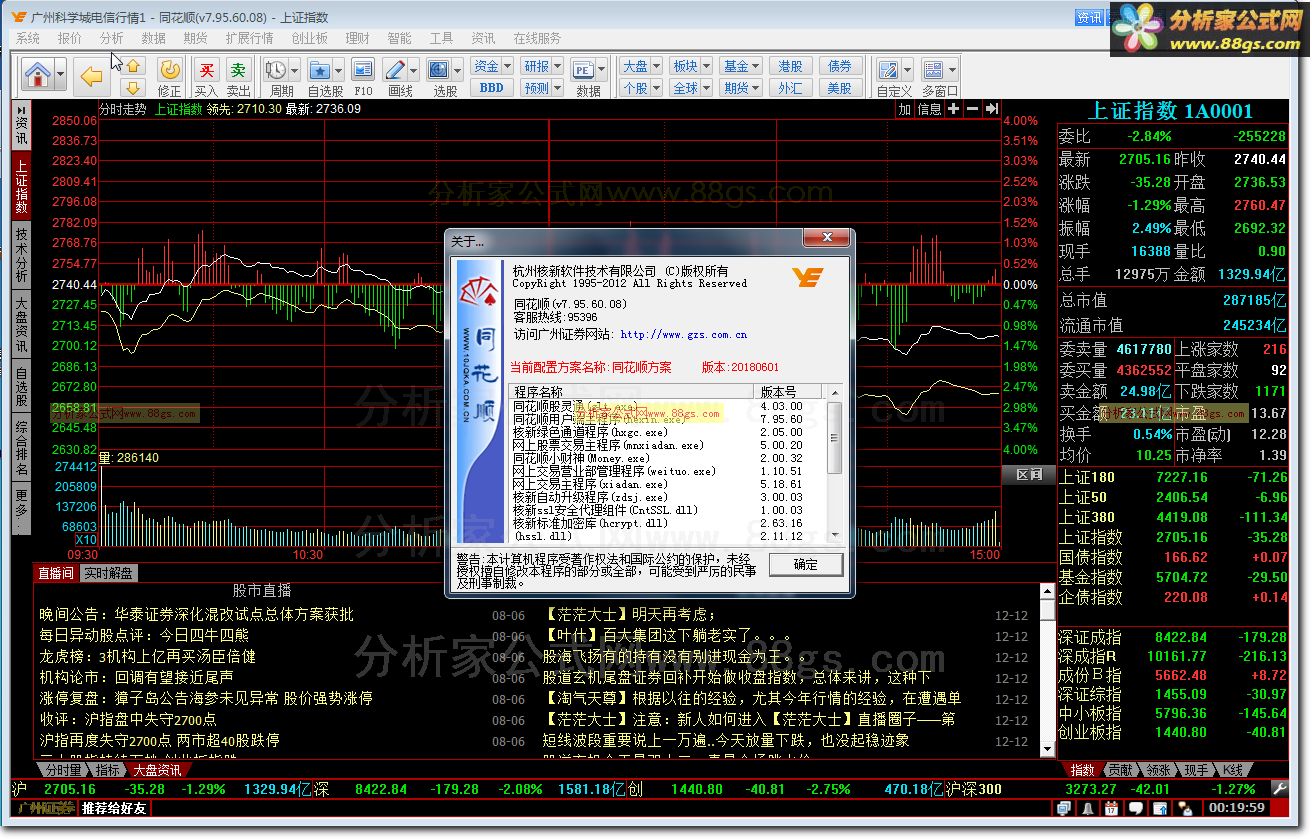Click the 信息 button above chart

(x=929, y=109)
